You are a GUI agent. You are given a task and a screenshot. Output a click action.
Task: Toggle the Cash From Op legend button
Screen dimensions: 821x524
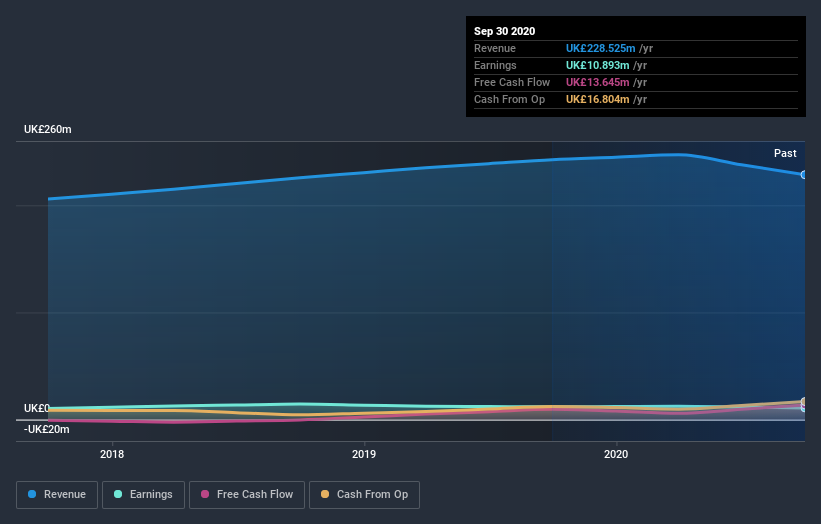coord(364,495)
